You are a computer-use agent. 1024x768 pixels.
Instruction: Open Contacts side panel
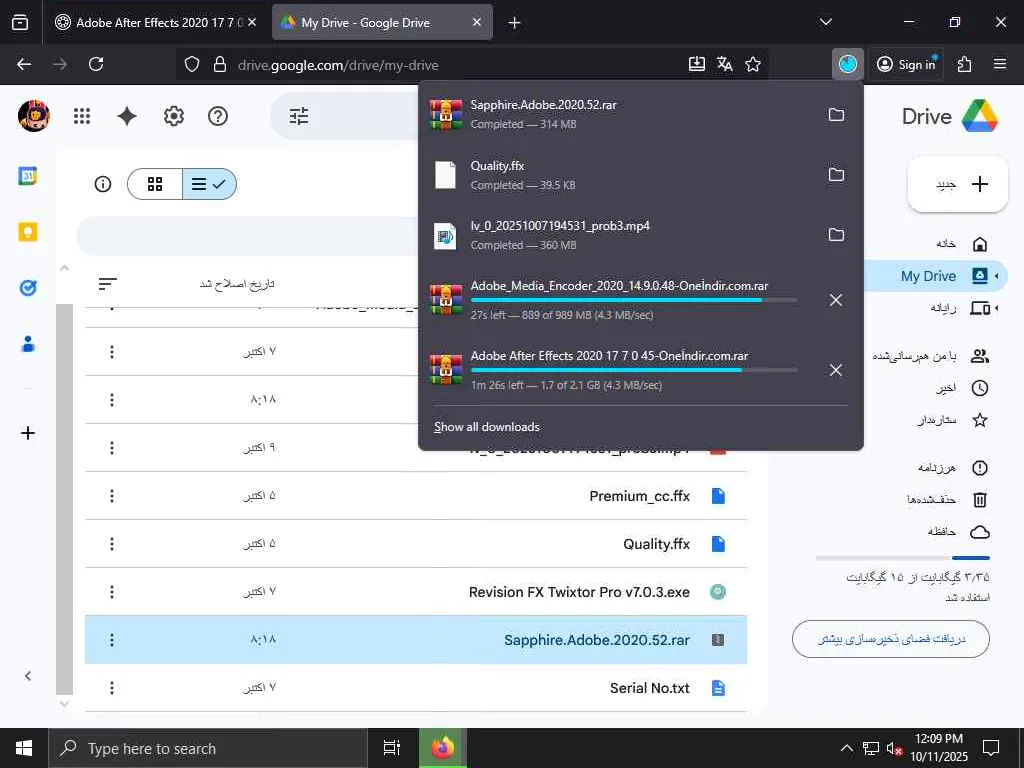pos(27,344)
